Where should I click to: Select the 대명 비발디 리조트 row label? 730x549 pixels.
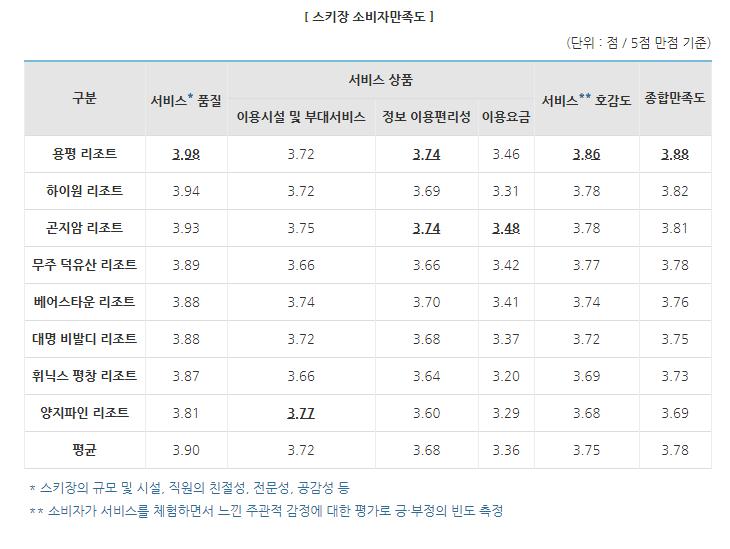point(84,339)
